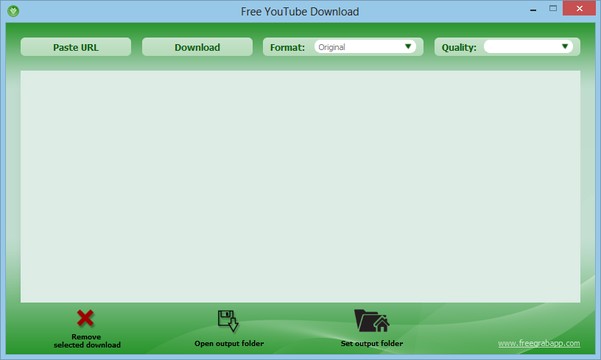Open the Format dropdown showing Original
601x360 pixels.
click(x=365, y=47)
